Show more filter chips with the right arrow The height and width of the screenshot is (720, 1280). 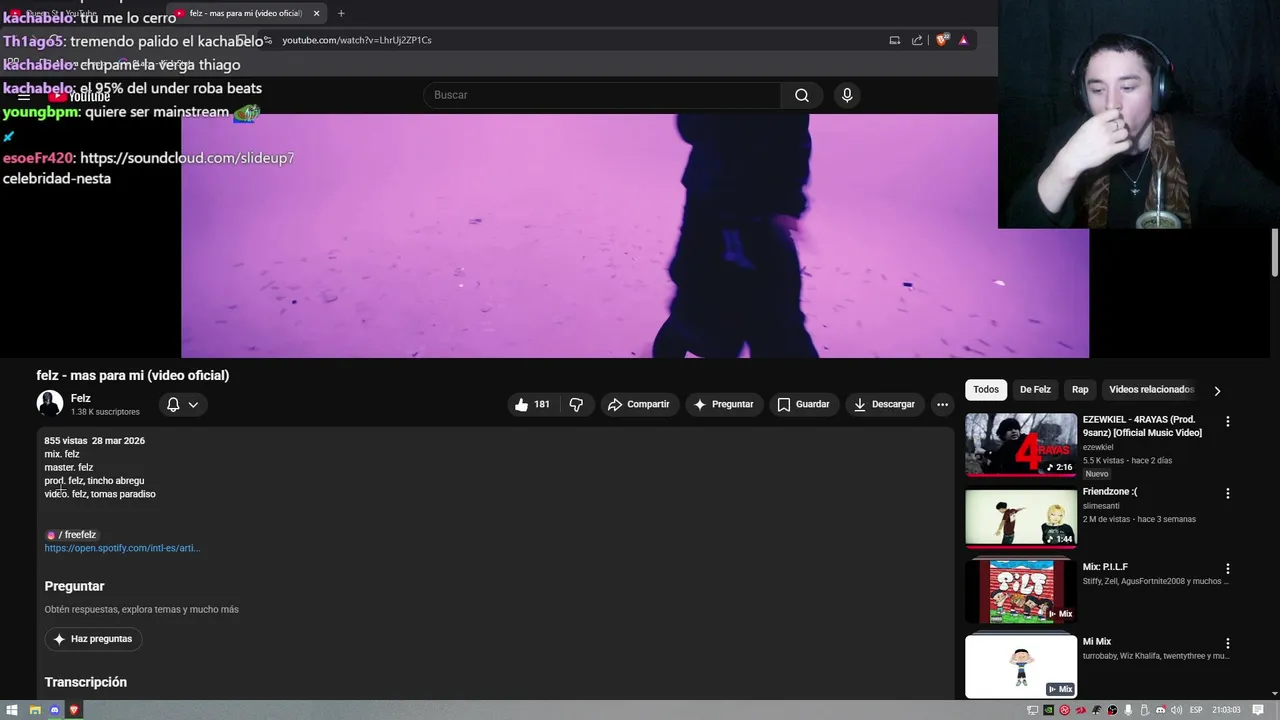pyautogui.click(x=1217, y=390)
